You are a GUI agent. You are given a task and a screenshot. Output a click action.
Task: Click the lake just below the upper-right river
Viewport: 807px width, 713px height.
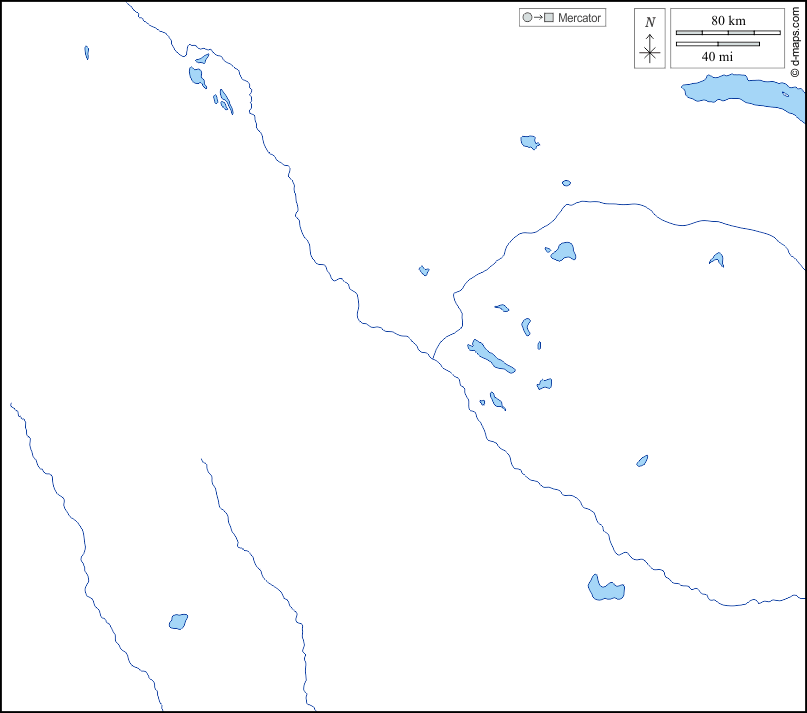tap(564, 251)
